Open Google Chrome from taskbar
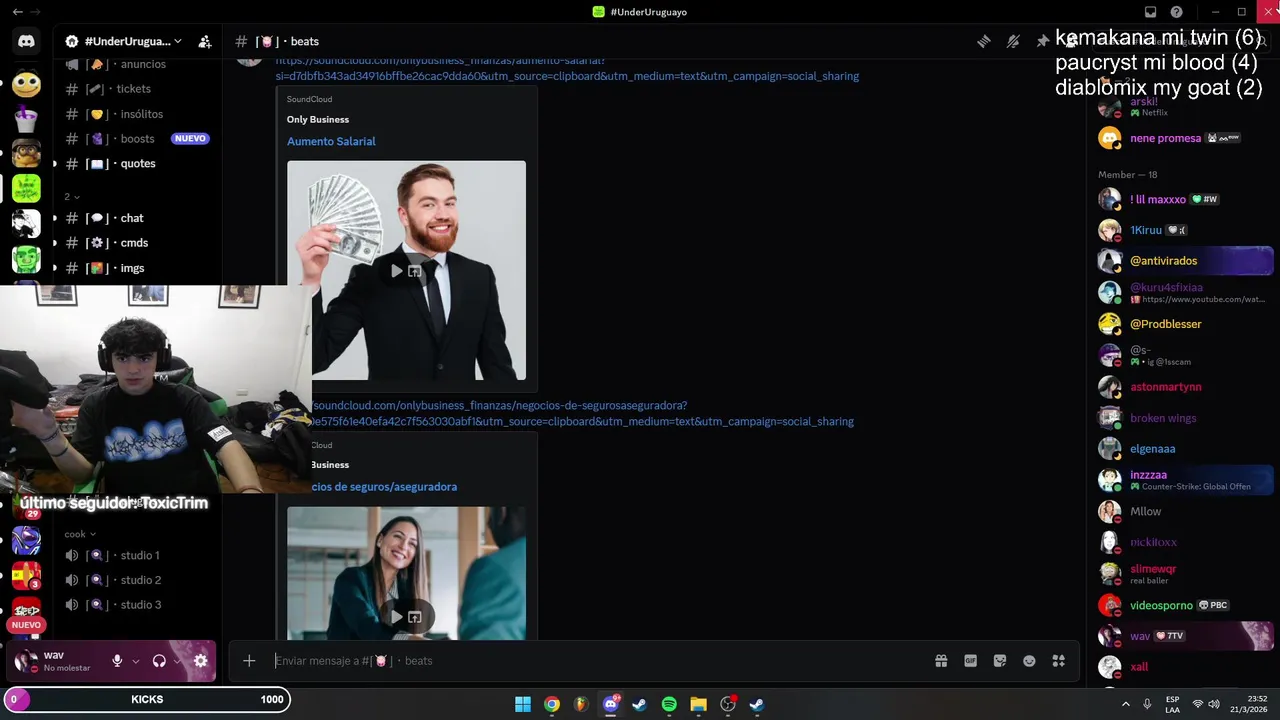Screen dimensions: 1280x720 (x=552, y=704)
